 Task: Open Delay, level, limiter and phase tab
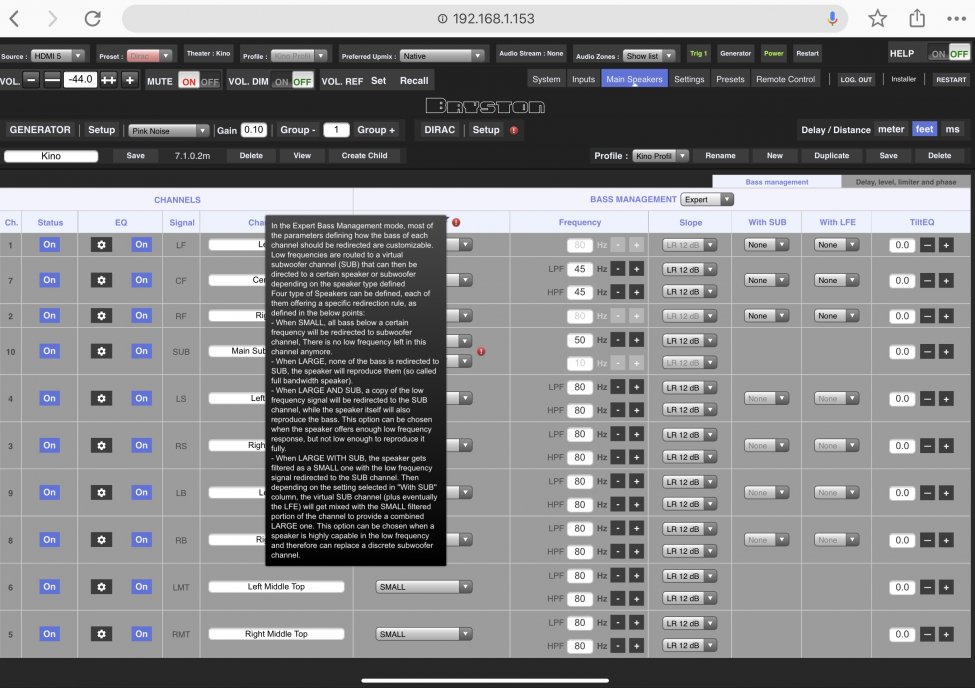pyautogui.click(x=901, y=182)
